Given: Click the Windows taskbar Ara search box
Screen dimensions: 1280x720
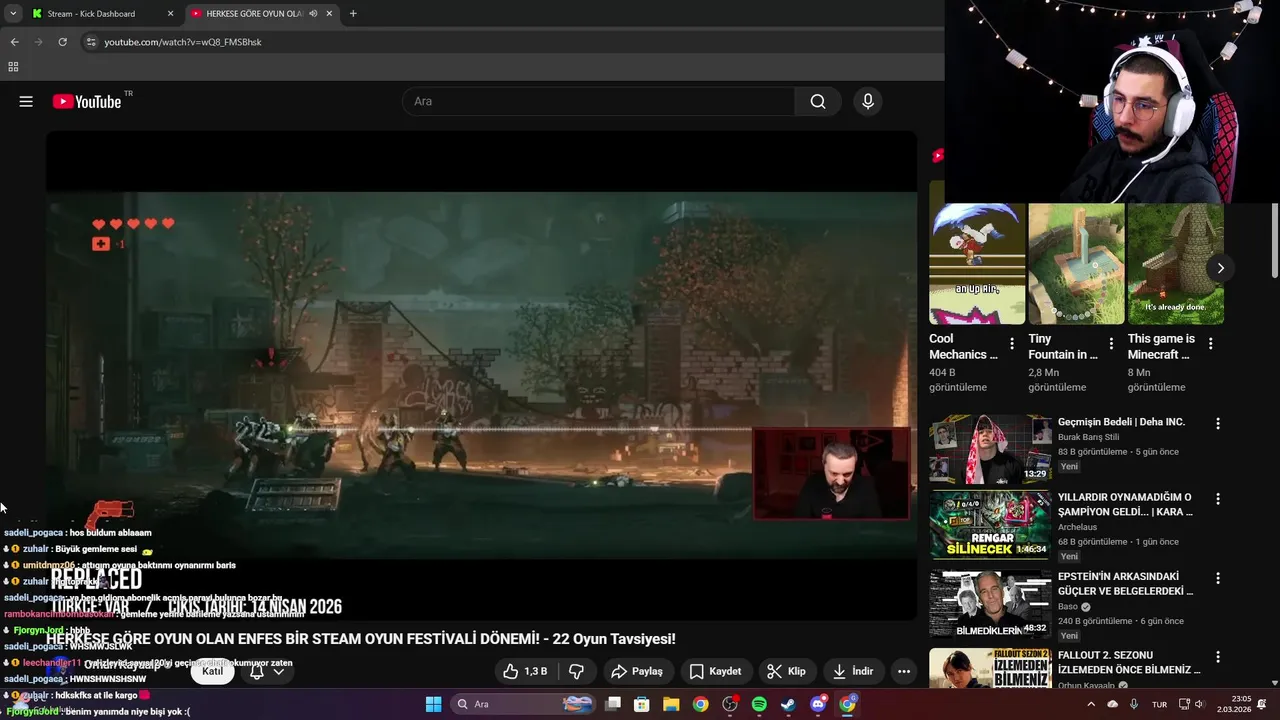Looking at the screenshot, I should coord(522,704).
